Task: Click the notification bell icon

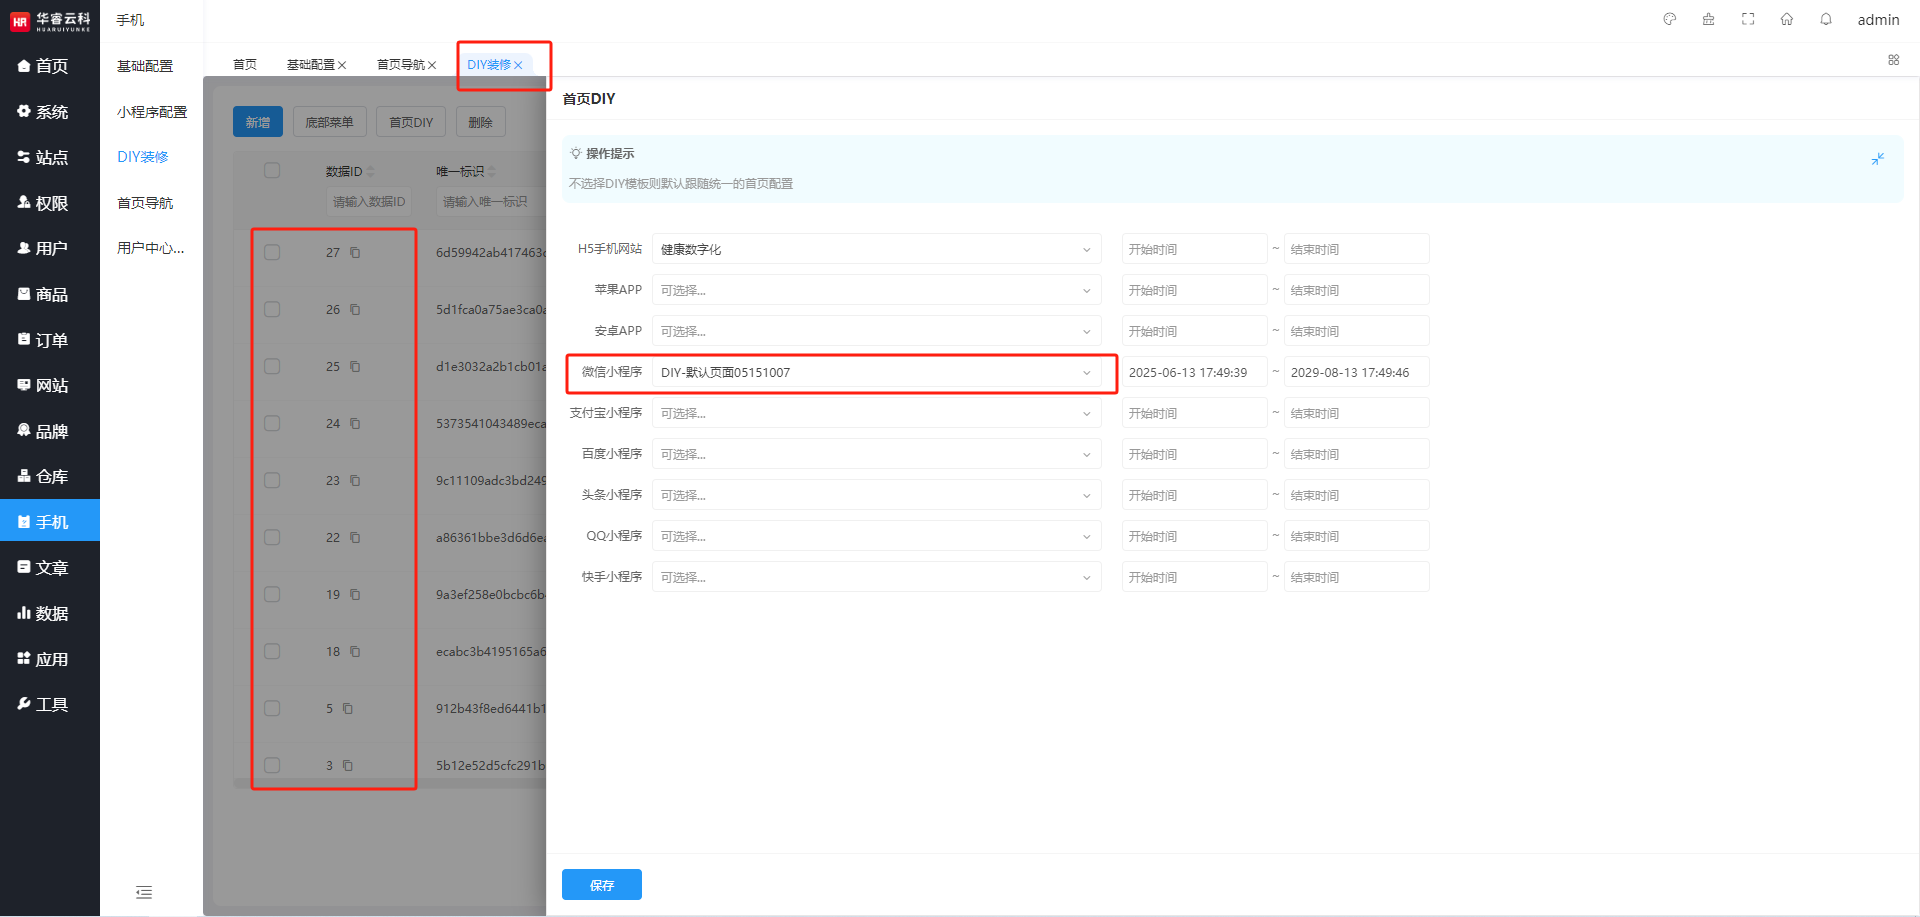Action: pos(1826,19)
